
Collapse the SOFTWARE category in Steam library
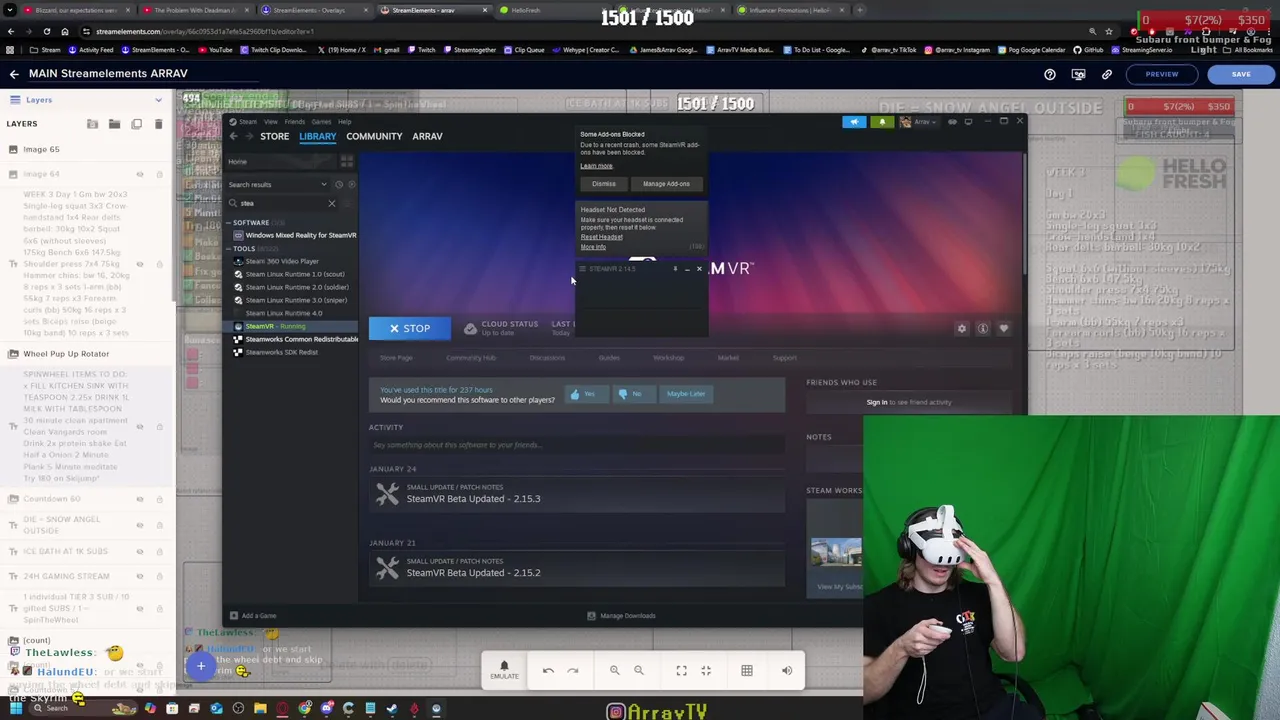click(227, 223)
